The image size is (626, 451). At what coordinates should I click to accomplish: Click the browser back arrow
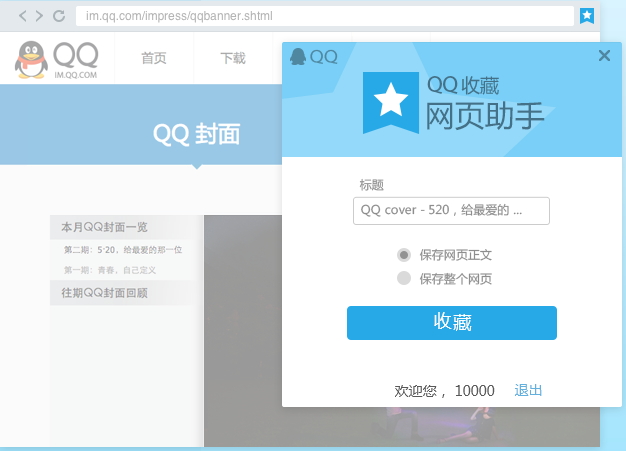pyautogui.click(x=23, y=16)
